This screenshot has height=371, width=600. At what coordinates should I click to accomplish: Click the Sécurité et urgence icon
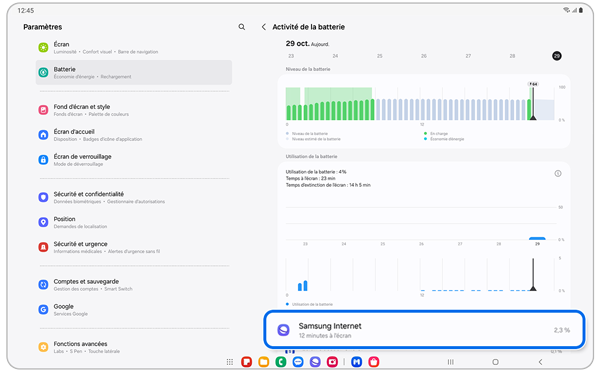(43, 247)
